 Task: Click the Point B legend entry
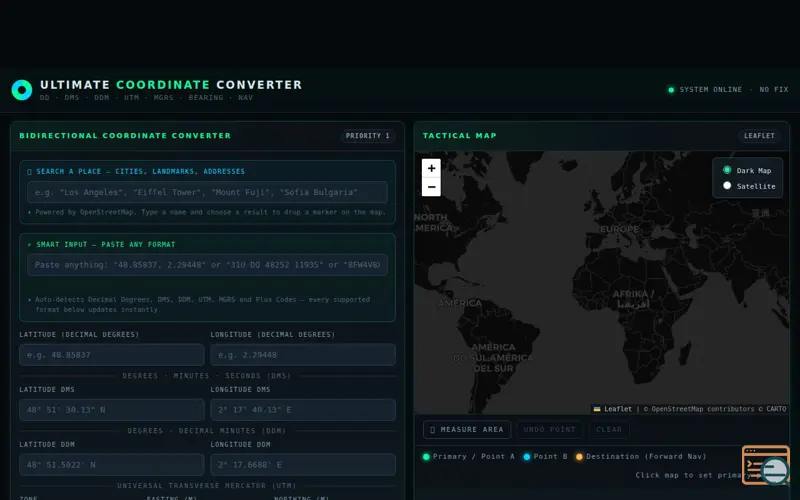coord(545,457)
